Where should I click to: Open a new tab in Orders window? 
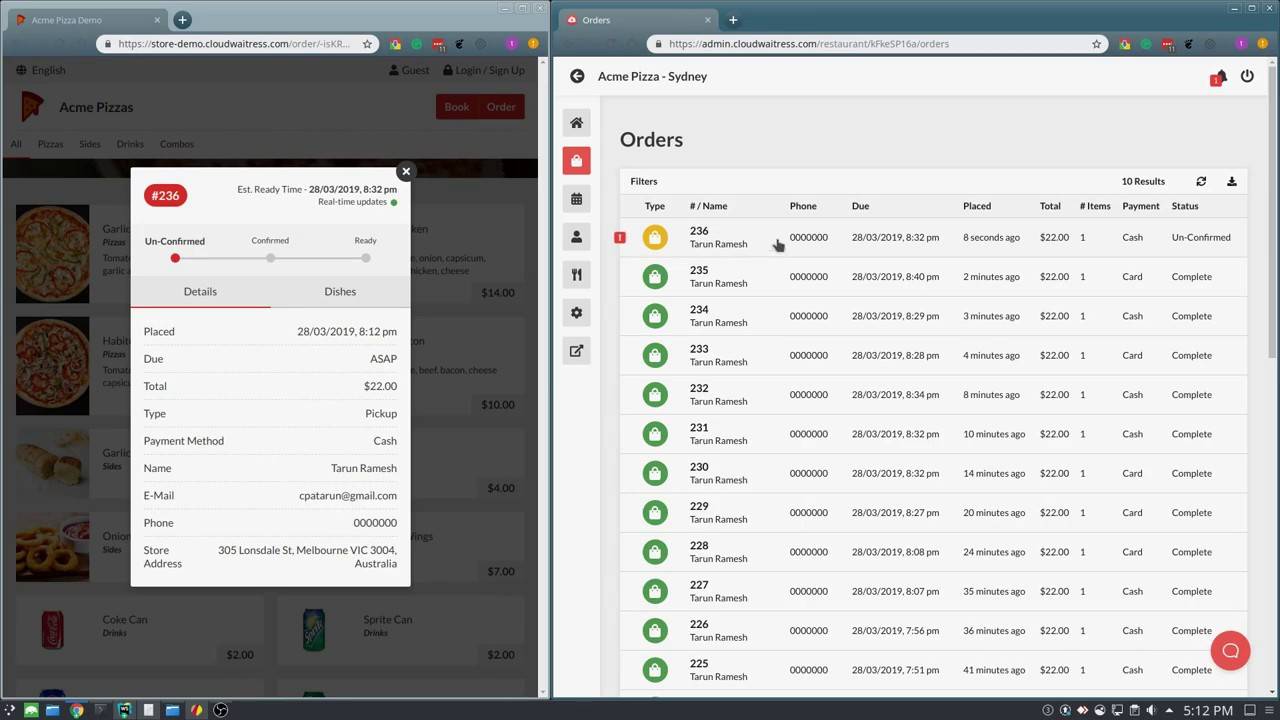733,20
